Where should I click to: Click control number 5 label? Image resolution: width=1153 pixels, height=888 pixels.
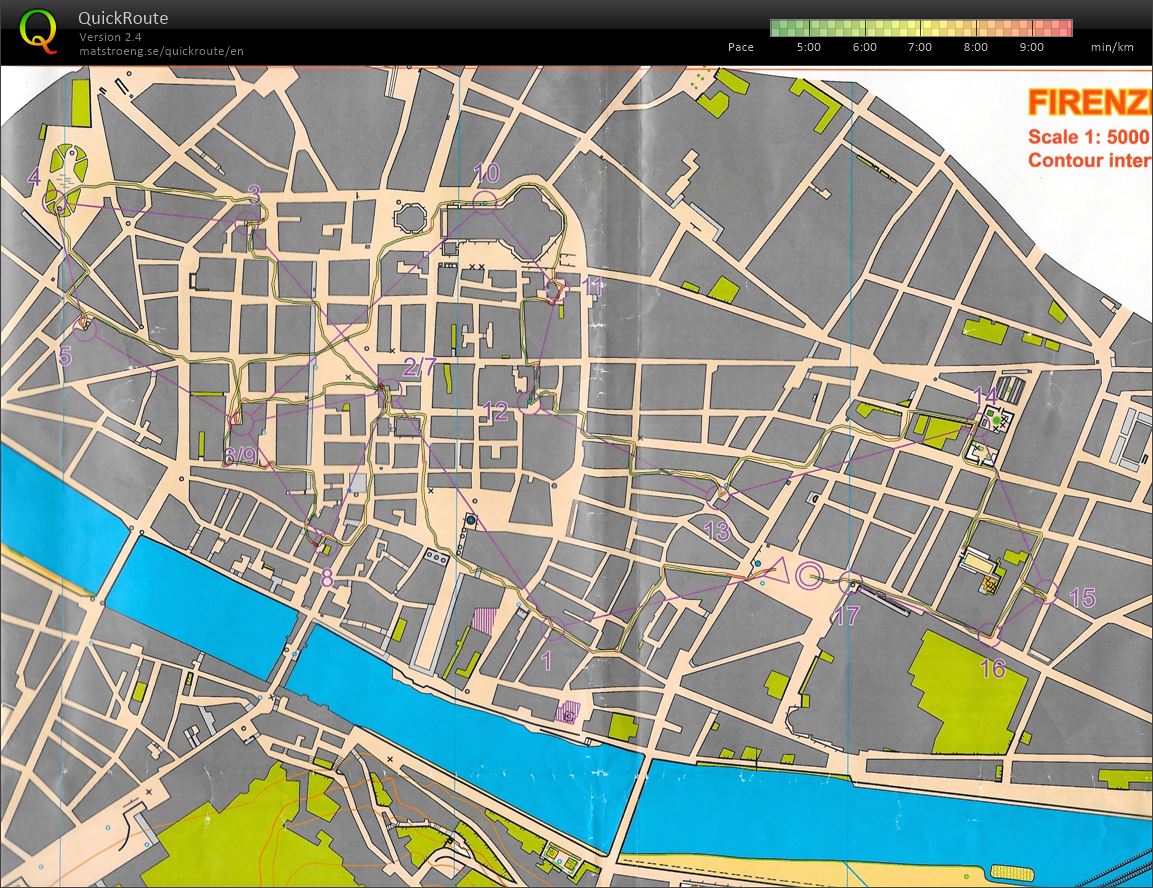(65, 356)
